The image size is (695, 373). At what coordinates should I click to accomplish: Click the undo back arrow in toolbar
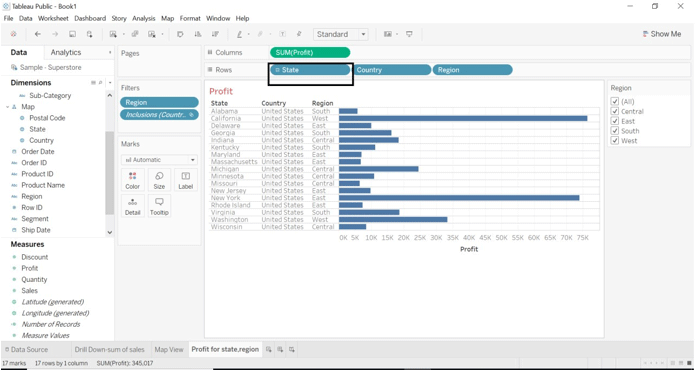point(38,34)
